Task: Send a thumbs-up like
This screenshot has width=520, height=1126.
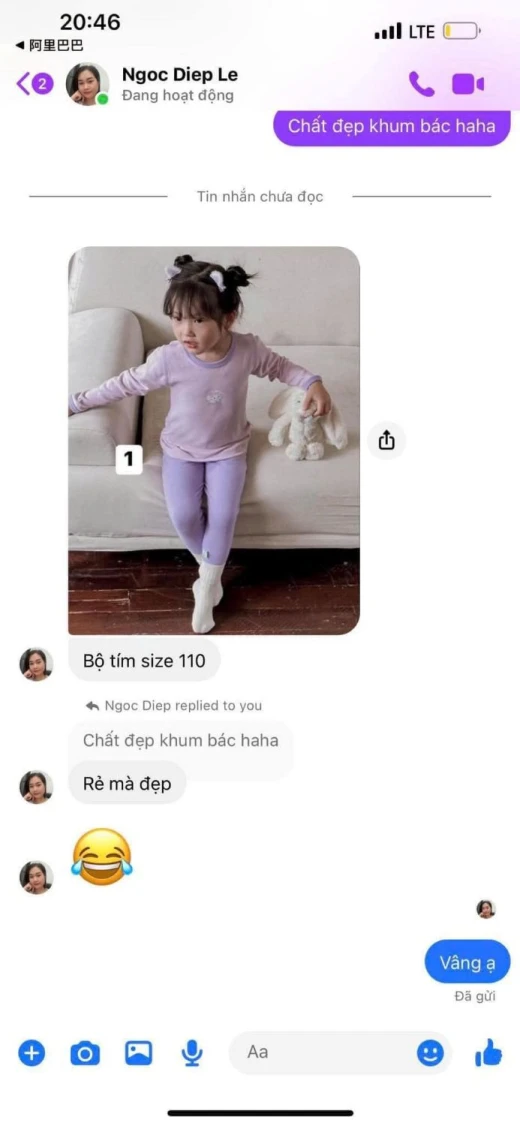Action: click(488, 1053)
